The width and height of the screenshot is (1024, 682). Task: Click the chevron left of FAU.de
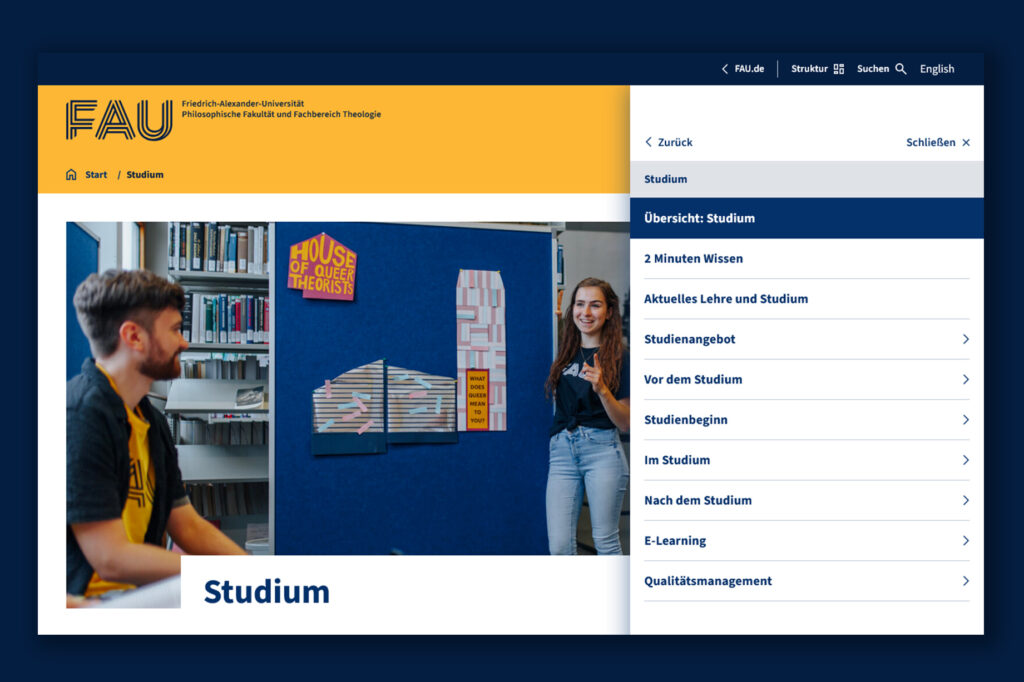point(725,69)
